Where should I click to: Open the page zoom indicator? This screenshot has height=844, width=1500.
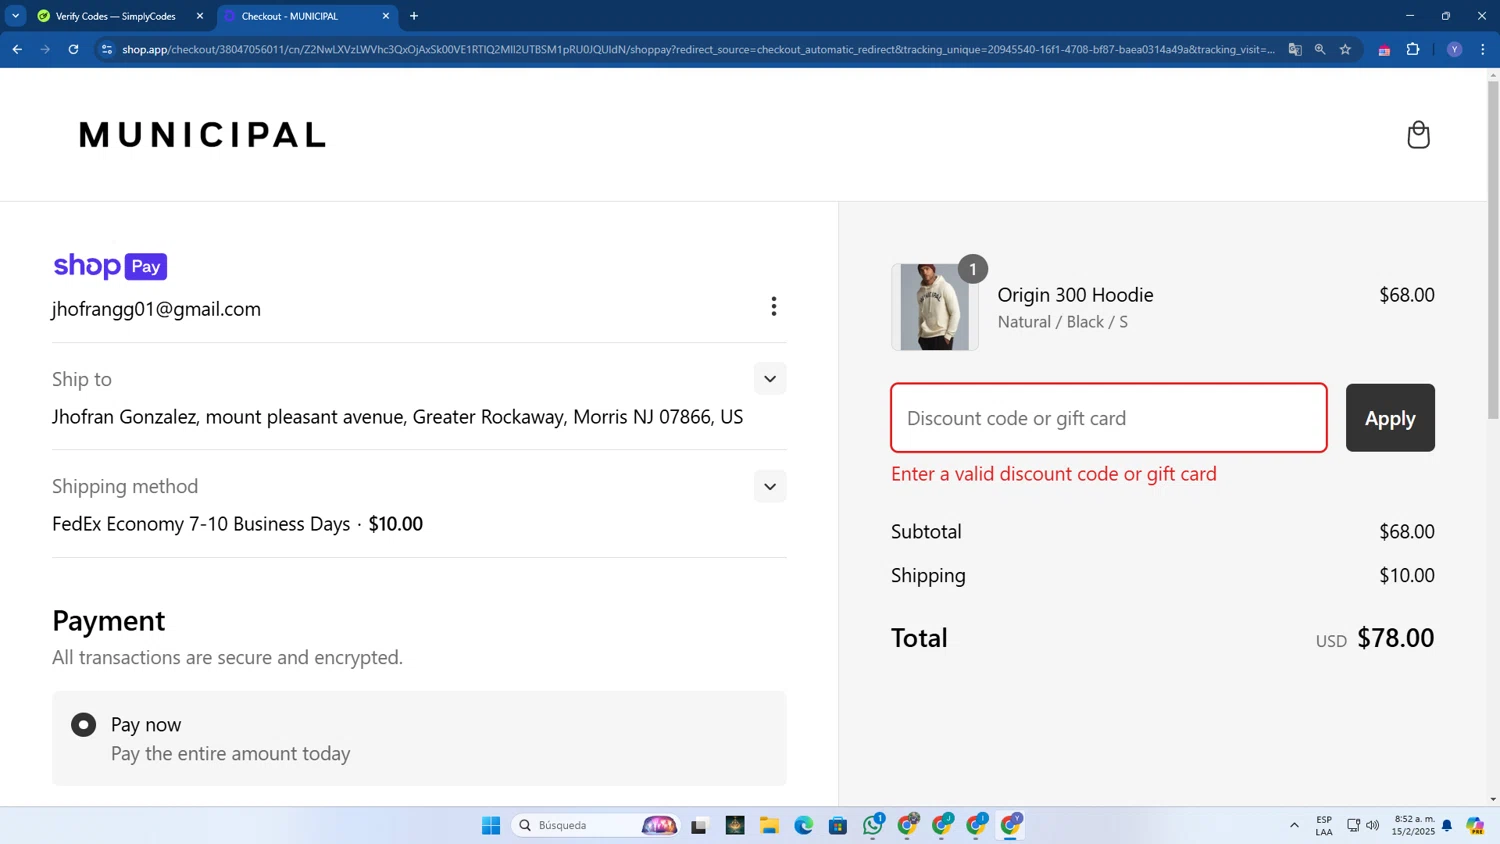[x=1320, y=49]
